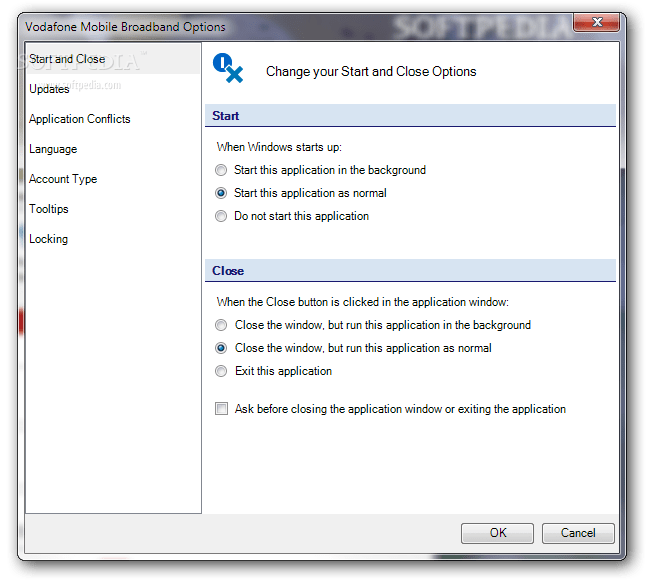Click the dialog title 'Vodafone Mobile Broadband Options'
647x581 pixels.
[125, 27]
